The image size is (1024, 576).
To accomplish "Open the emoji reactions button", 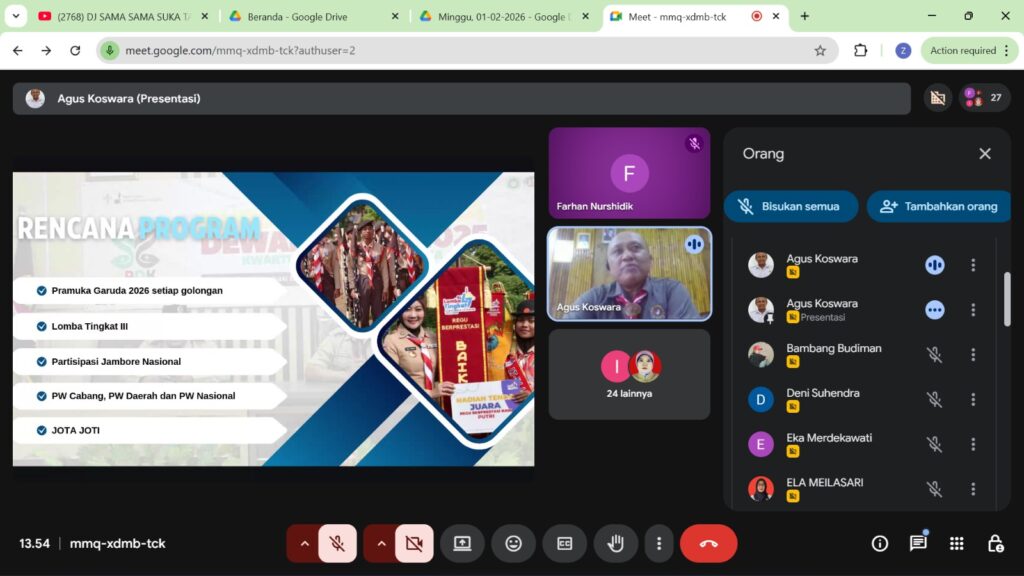I will [x=513, y=543].
